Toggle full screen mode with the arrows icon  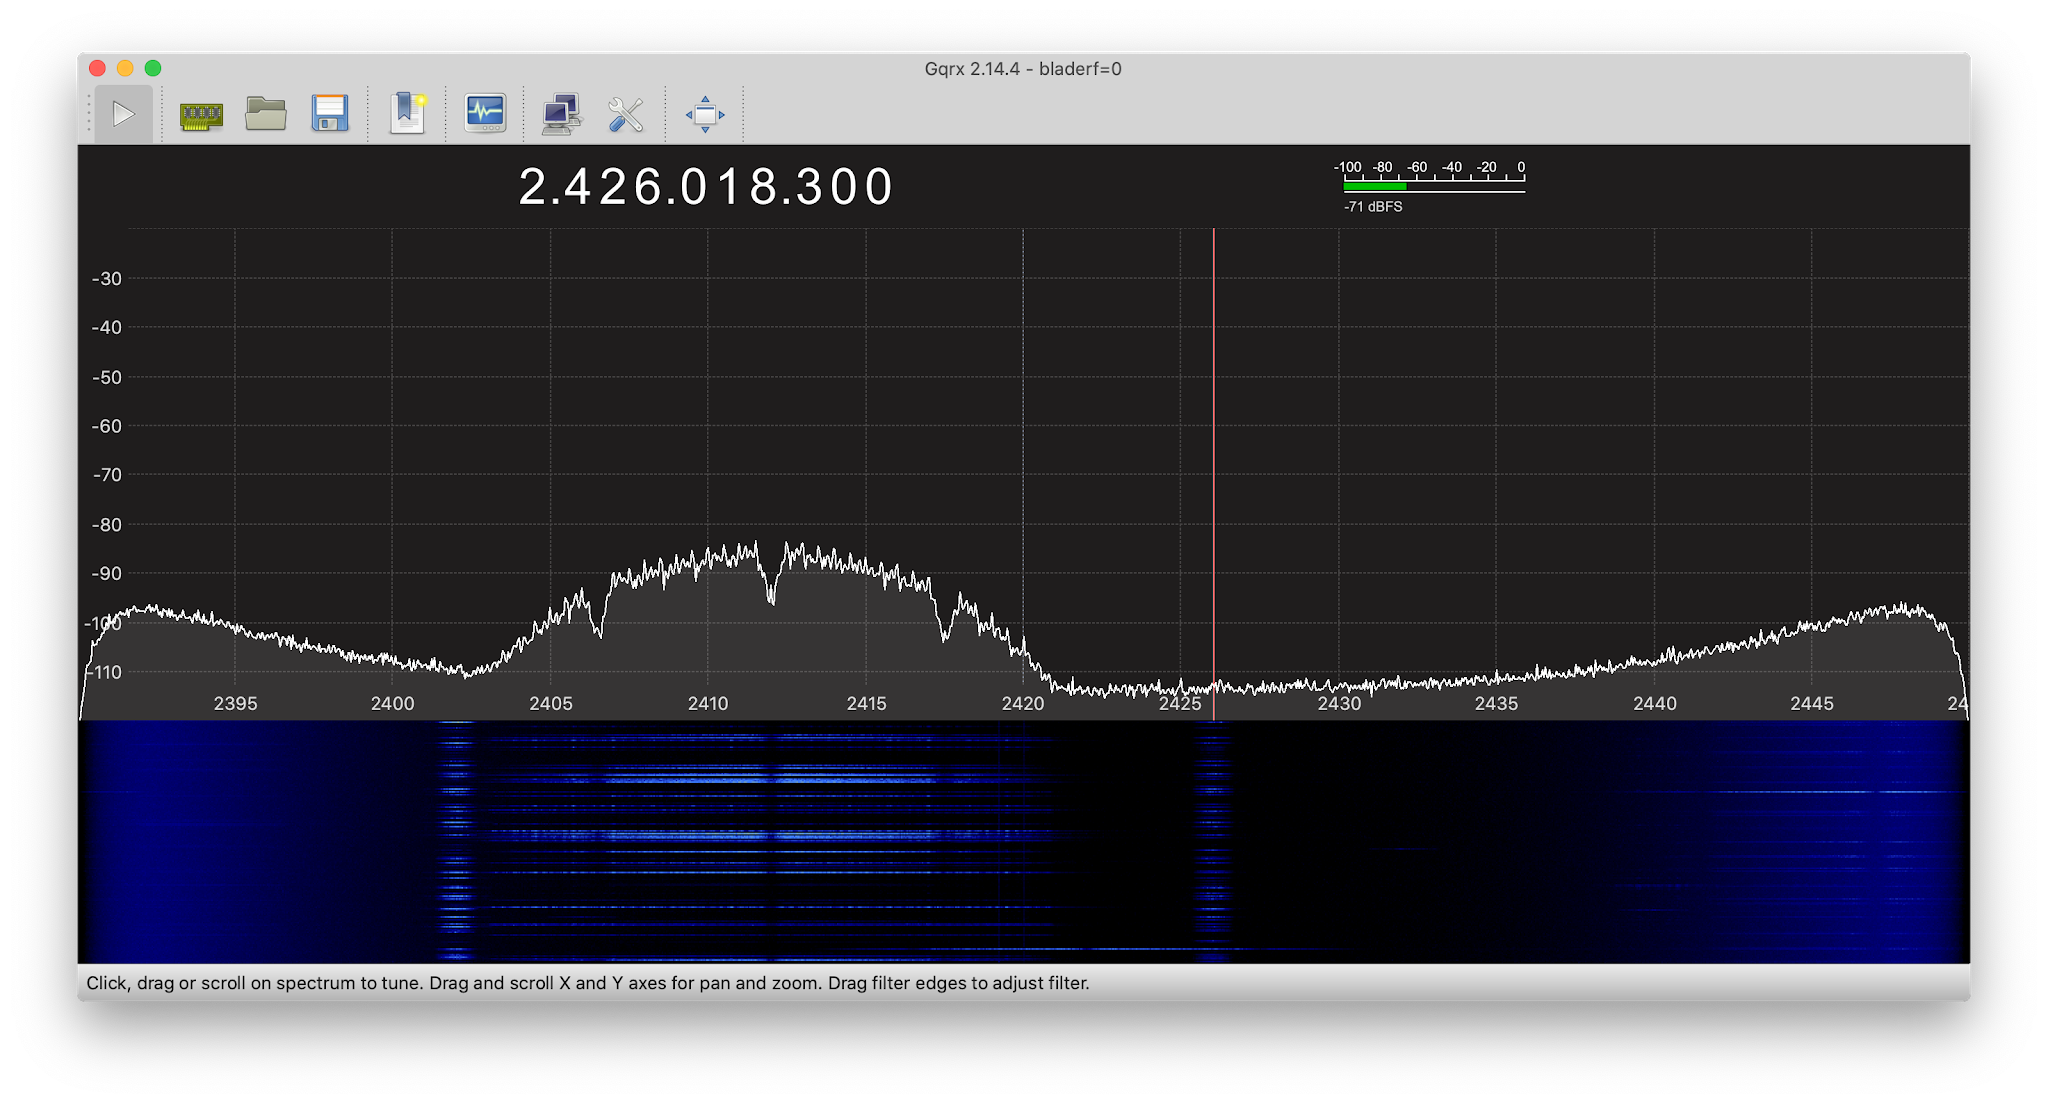coord(704,114)
